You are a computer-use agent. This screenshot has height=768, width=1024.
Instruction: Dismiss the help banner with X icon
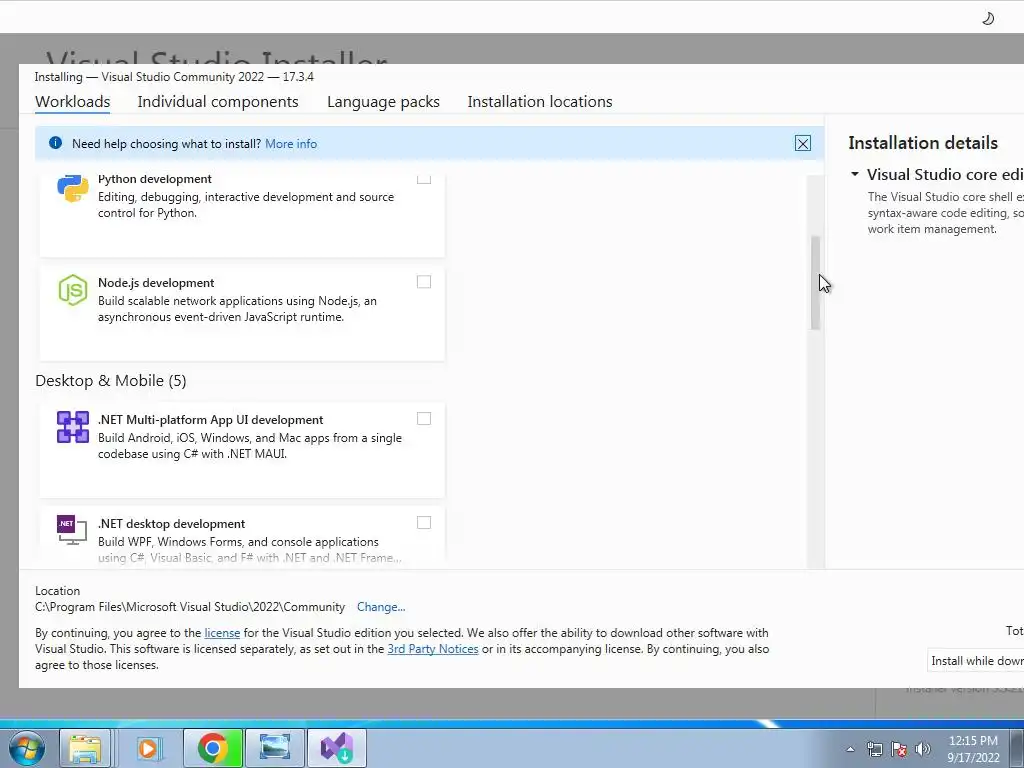803,144
